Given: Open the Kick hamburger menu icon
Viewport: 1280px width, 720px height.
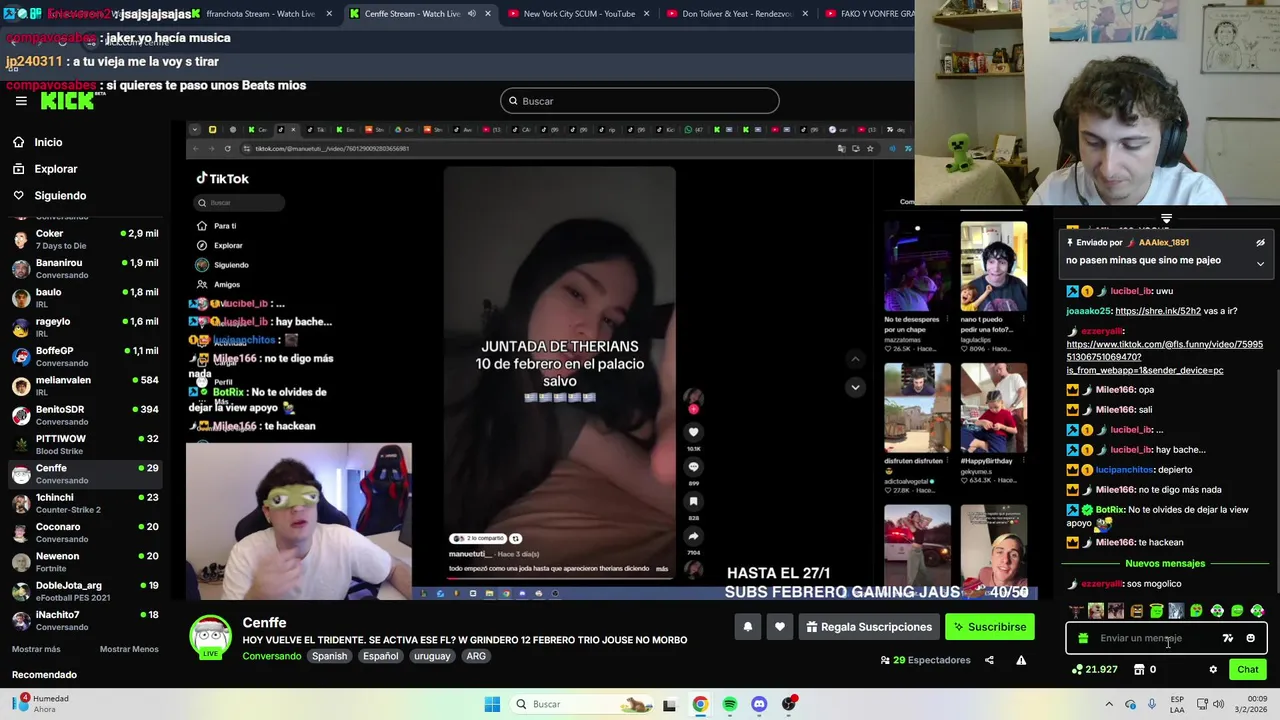Looking at the screenshot, I should click(21, 101).
